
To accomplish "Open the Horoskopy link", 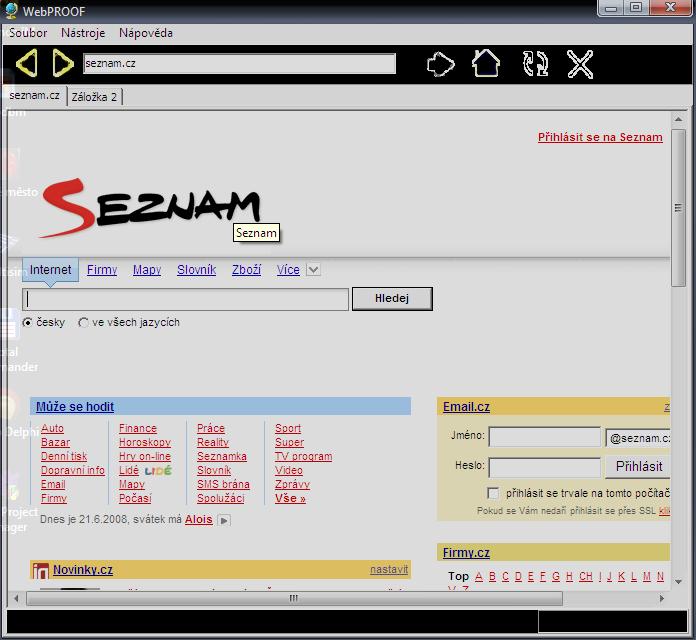I will (x=145, y=442).
